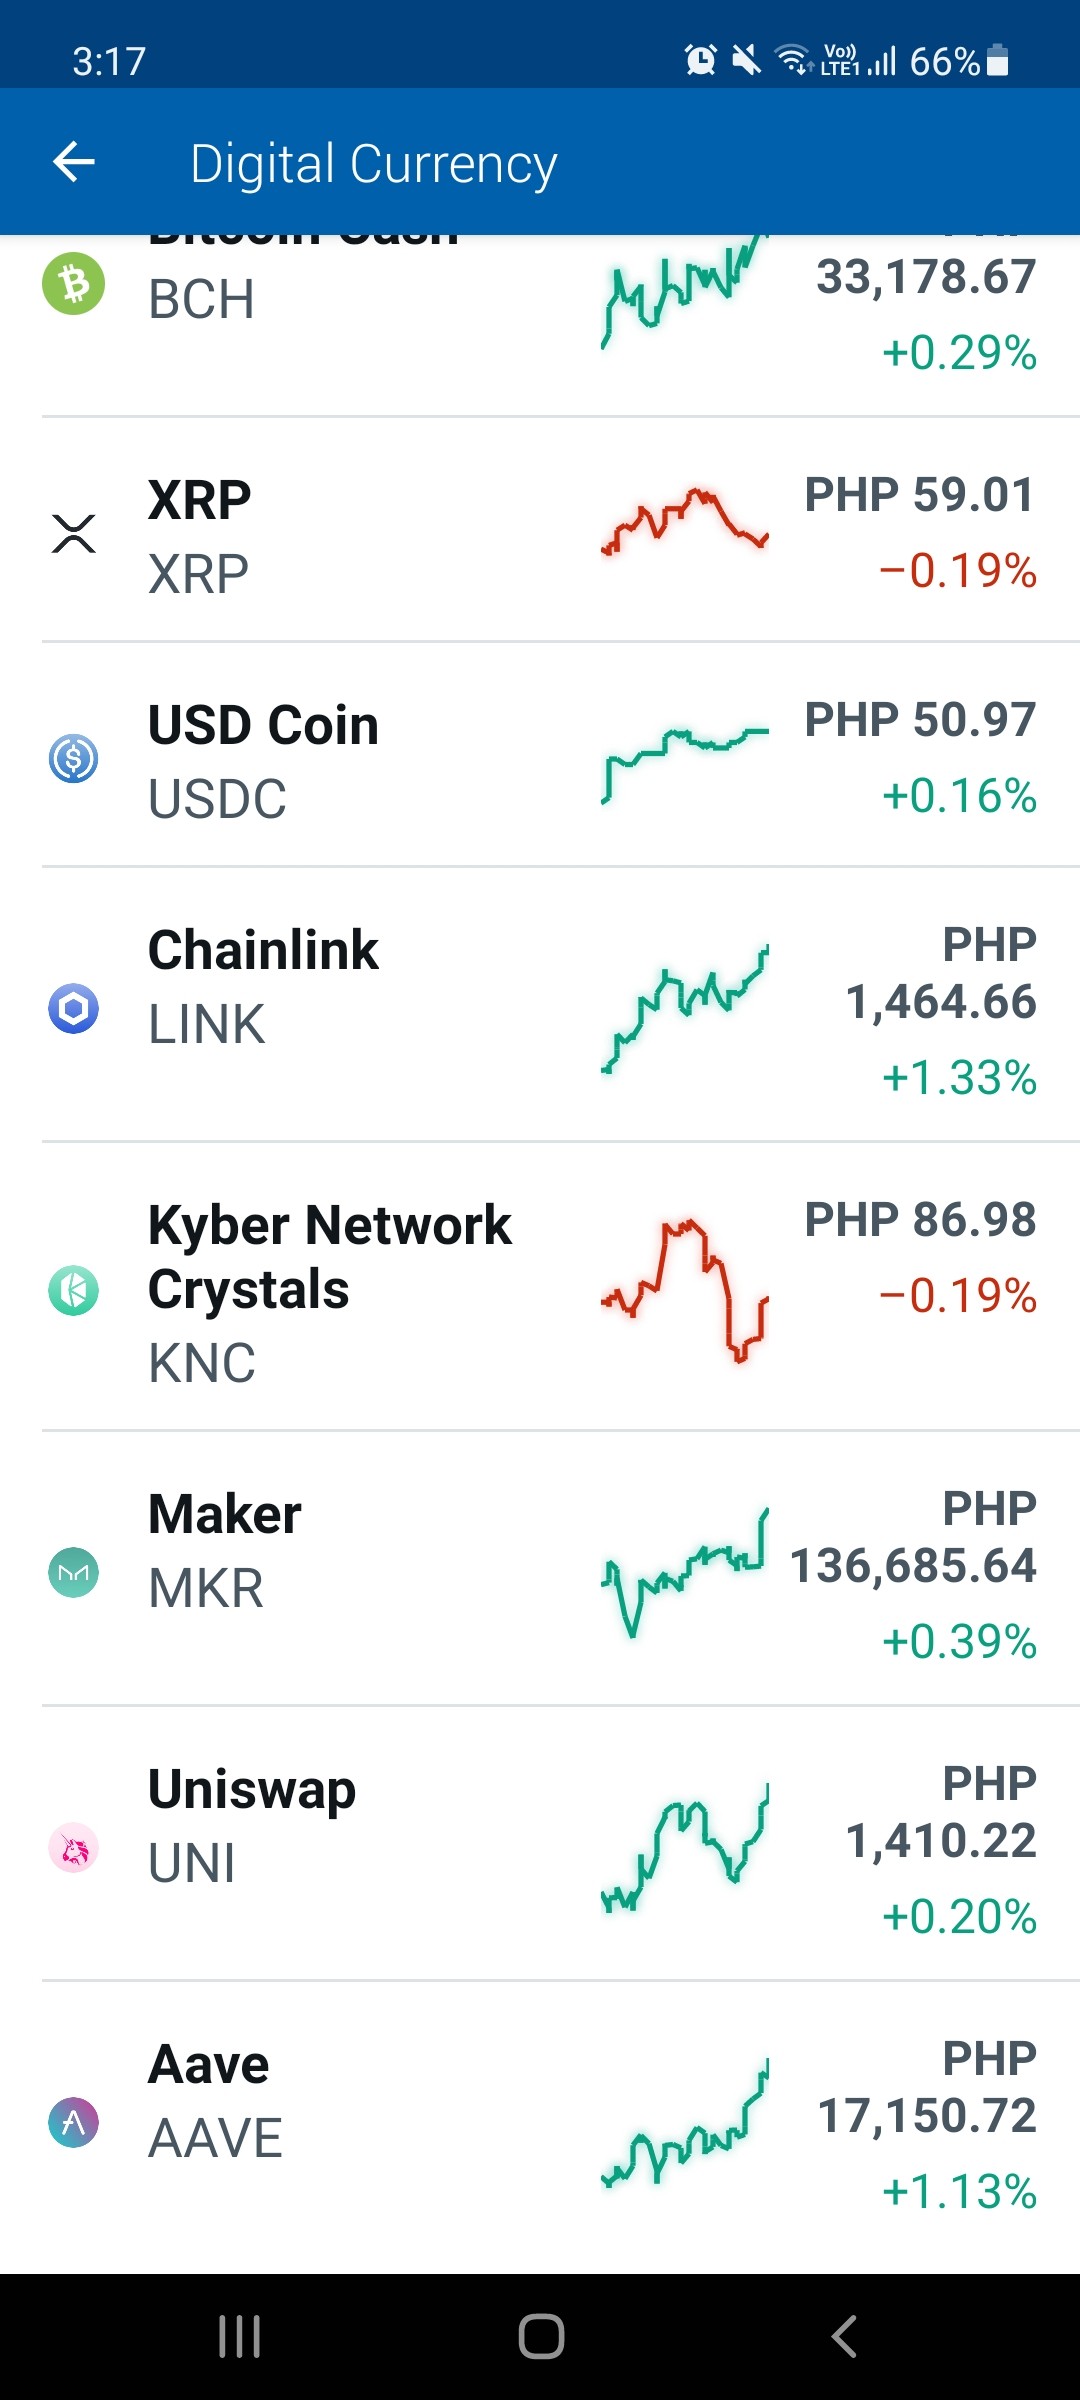The width and height of the screenshot is (1080, 2400).
Task: Tap the green Bitcoin Cash BCH icon
Action: click(73, 283)
